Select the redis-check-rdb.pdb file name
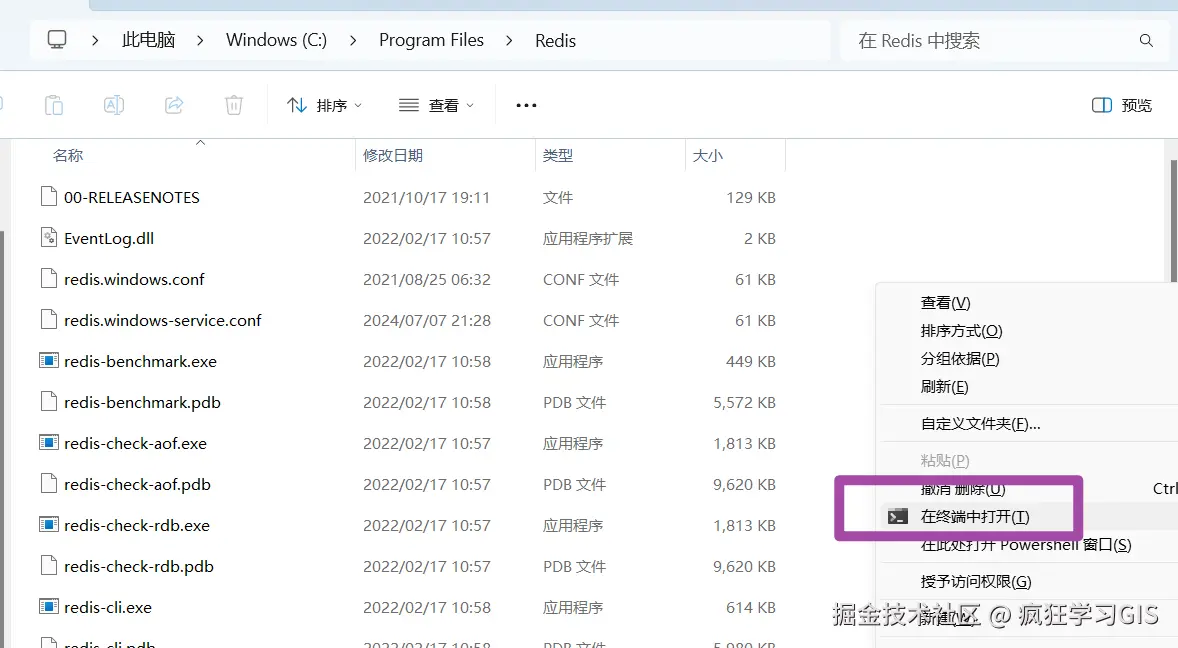 pos(139,566)
